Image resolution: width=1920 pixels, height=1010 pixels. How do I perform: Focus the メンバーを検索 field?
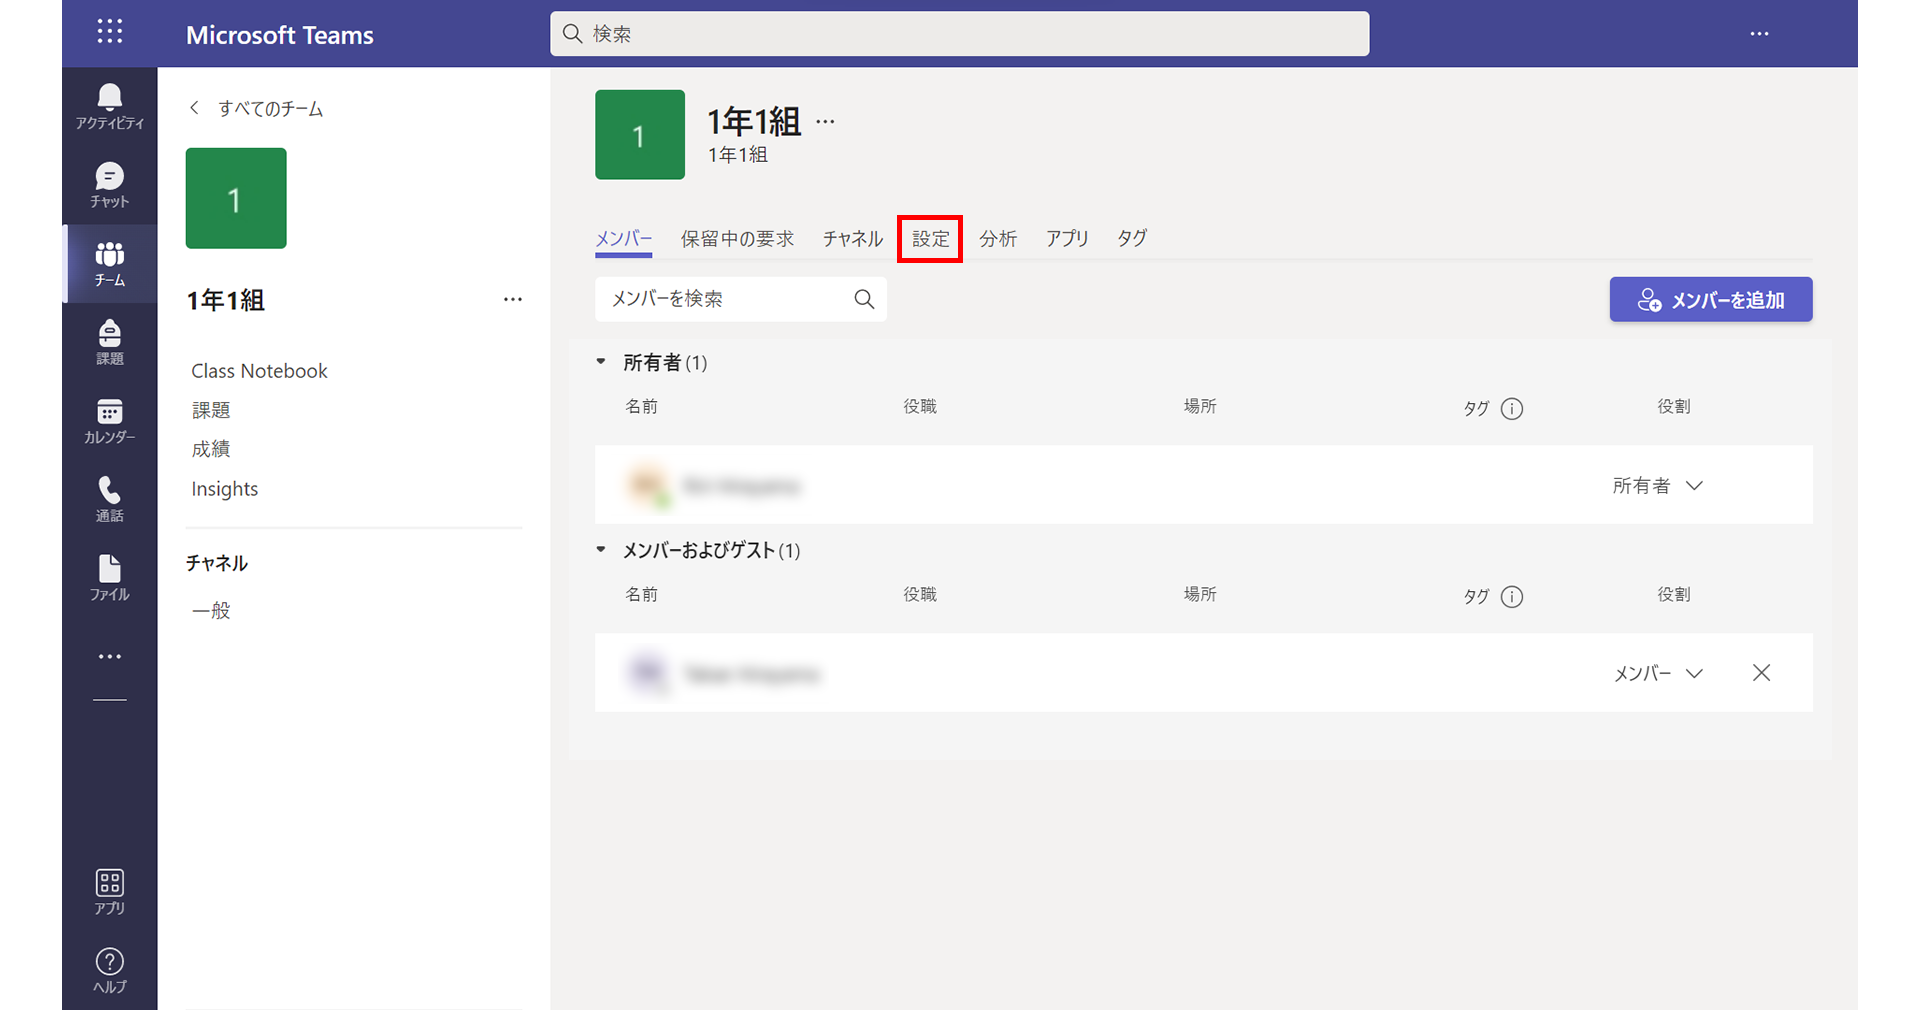click(741, 299)
